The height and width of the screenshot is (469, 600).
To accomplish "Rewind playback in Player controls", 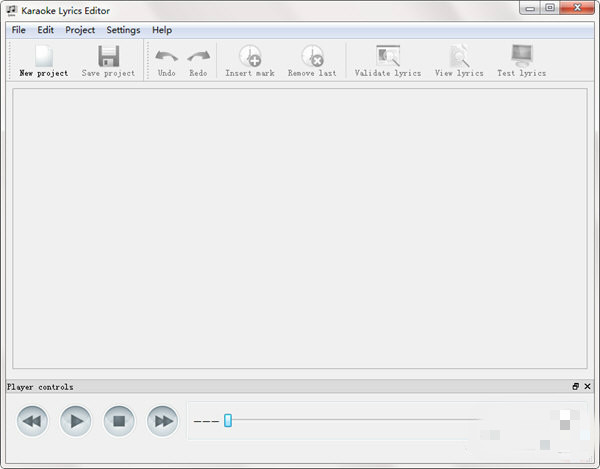I will [x=33, y=421].
